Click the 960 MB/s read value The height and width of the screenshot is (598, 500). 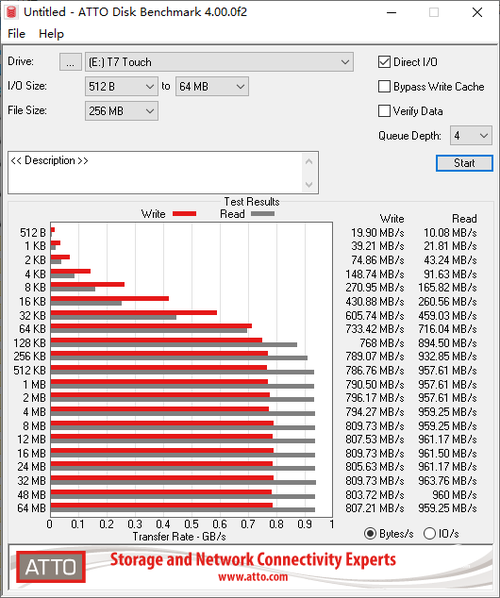click(454, 495)
